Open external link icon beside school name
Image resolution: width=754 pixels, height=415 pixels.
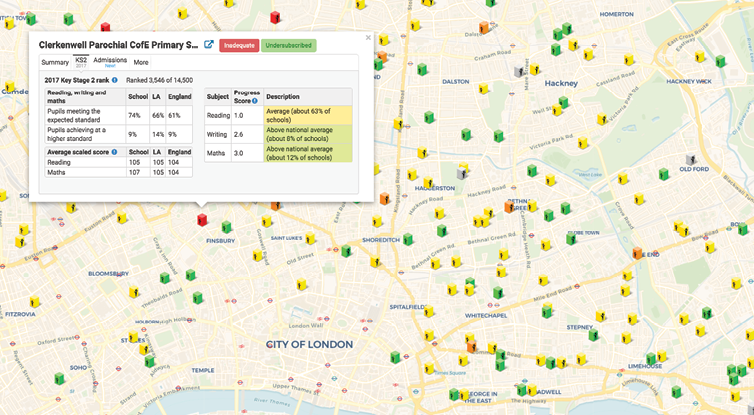[x=209, y=45]
